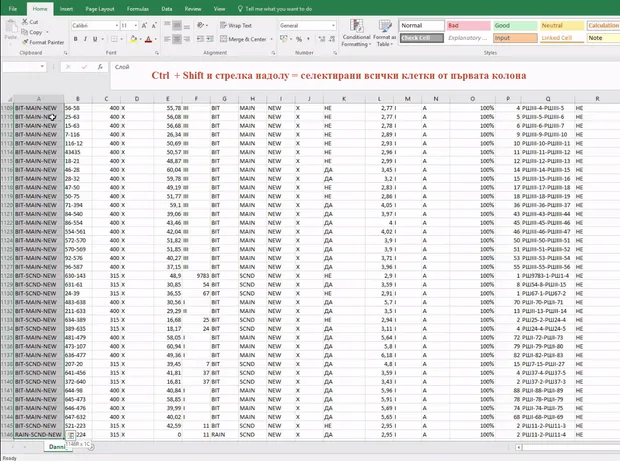Click Decrease Indent icon

(x=200, y=39)
